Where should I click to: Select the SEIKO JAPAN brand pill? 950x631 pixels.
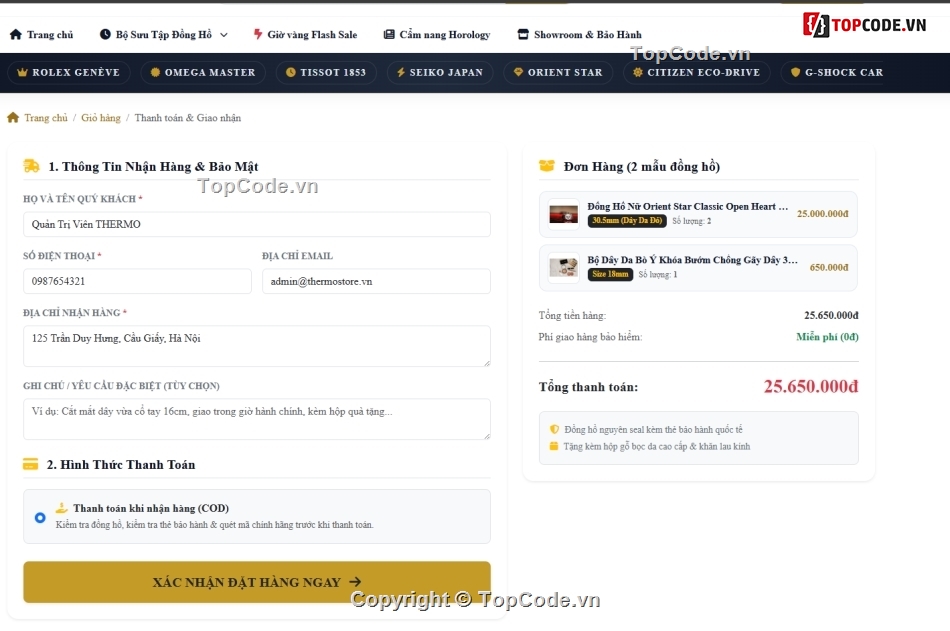coord(440,72)
